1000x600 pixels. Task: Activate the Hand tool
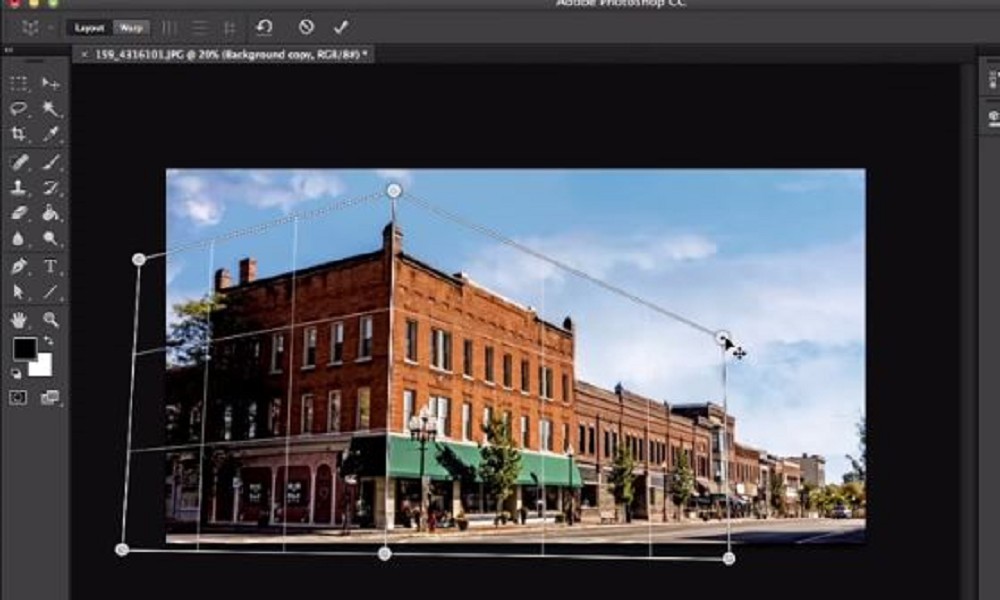(19, 320)
